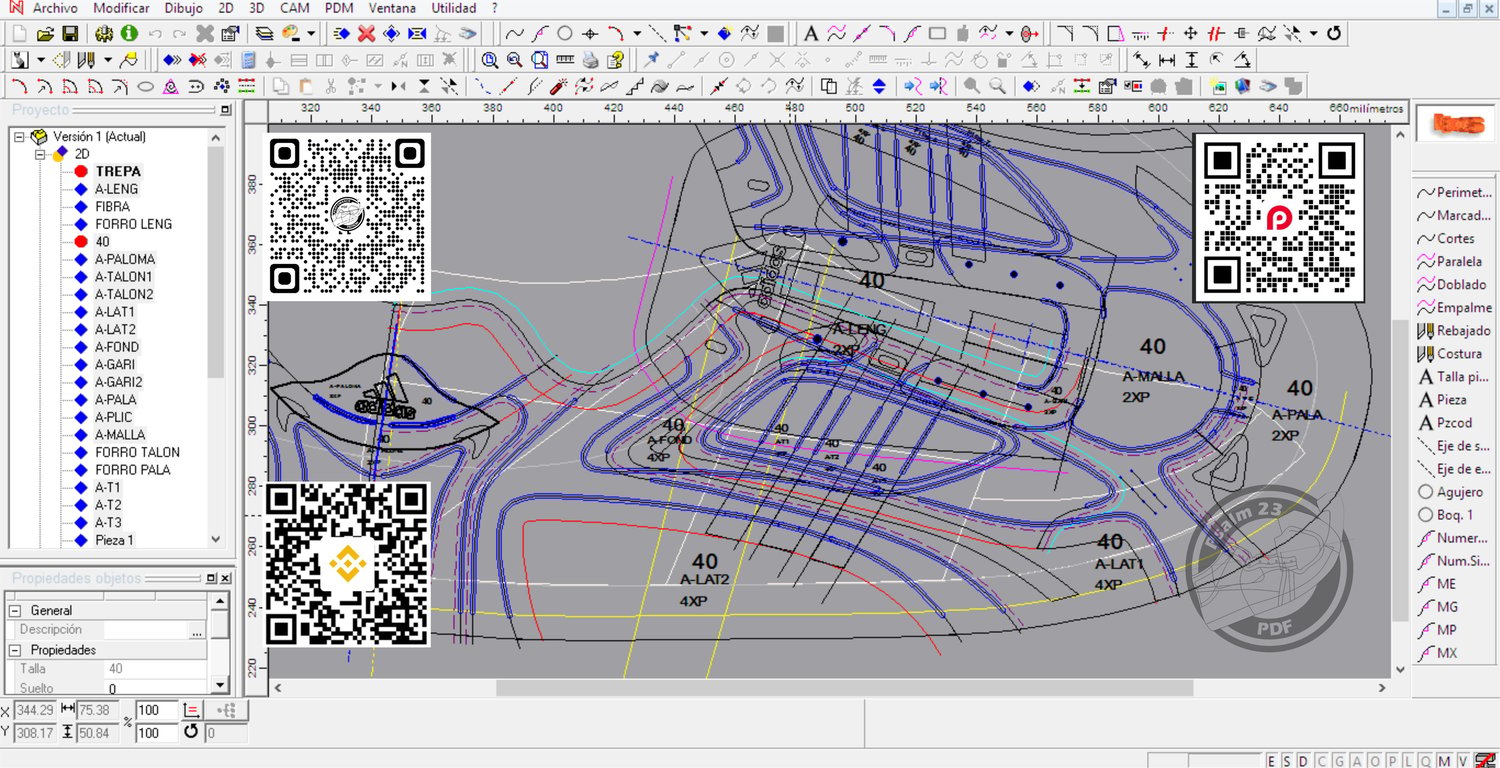The height and width of the screenshot is (768, 1500).
Task: Click the help clipboard question mark icon
Action: pyautogui.click(x=616, y=60)
